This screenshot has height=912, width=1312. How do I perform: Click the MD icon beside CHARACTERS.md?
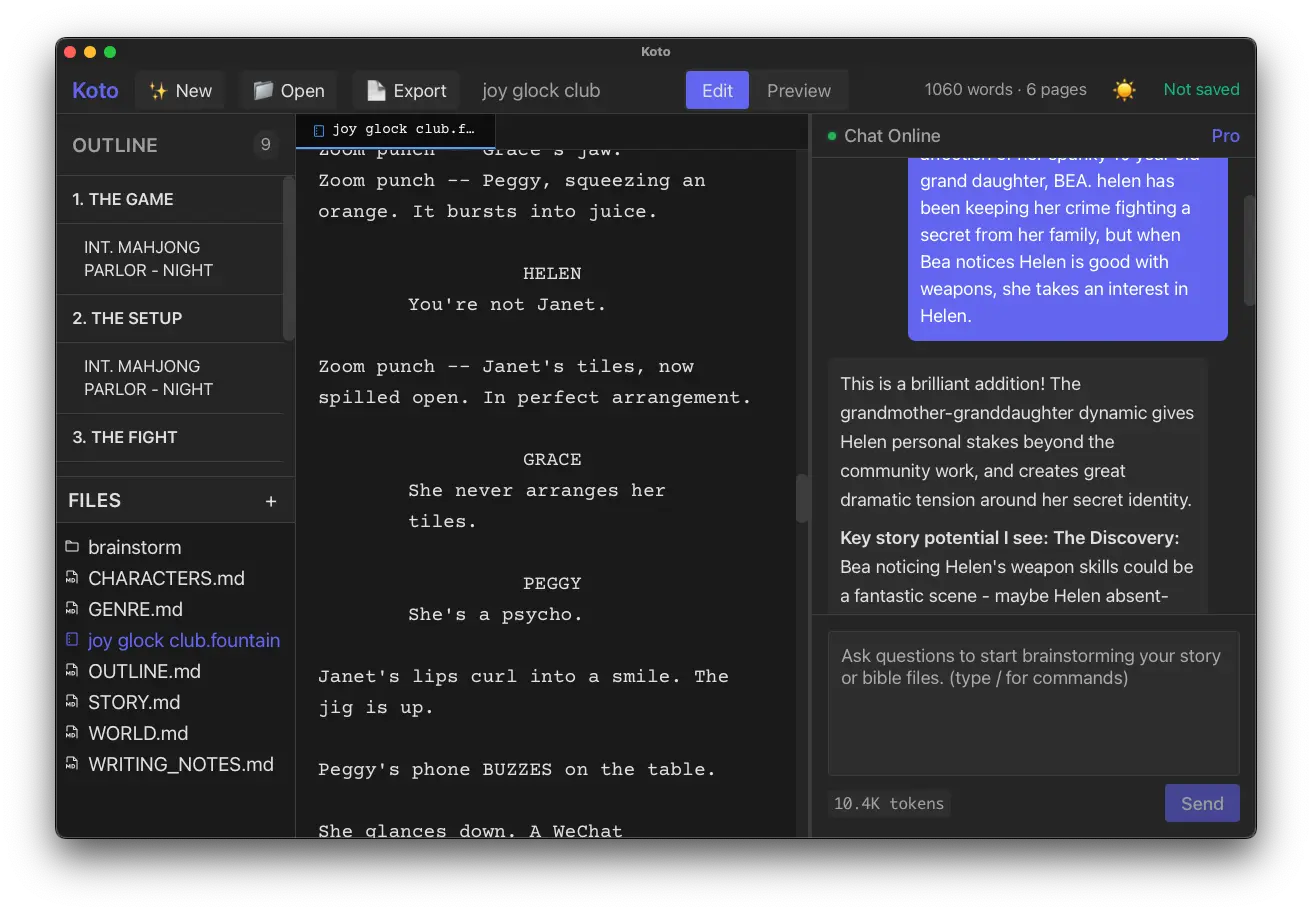click(x=71, y=578)
